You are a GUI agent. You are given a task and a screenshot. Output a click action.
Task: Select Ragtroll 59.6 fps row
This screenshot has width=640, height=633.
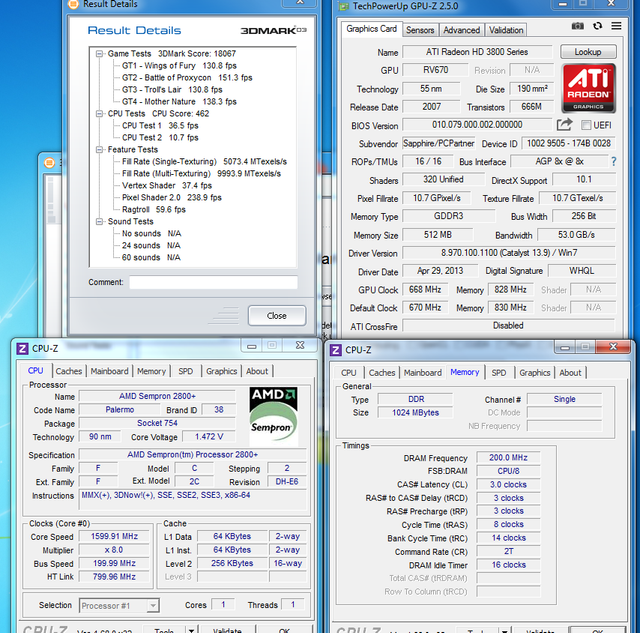pyautogui.click(x=153, y=210)
